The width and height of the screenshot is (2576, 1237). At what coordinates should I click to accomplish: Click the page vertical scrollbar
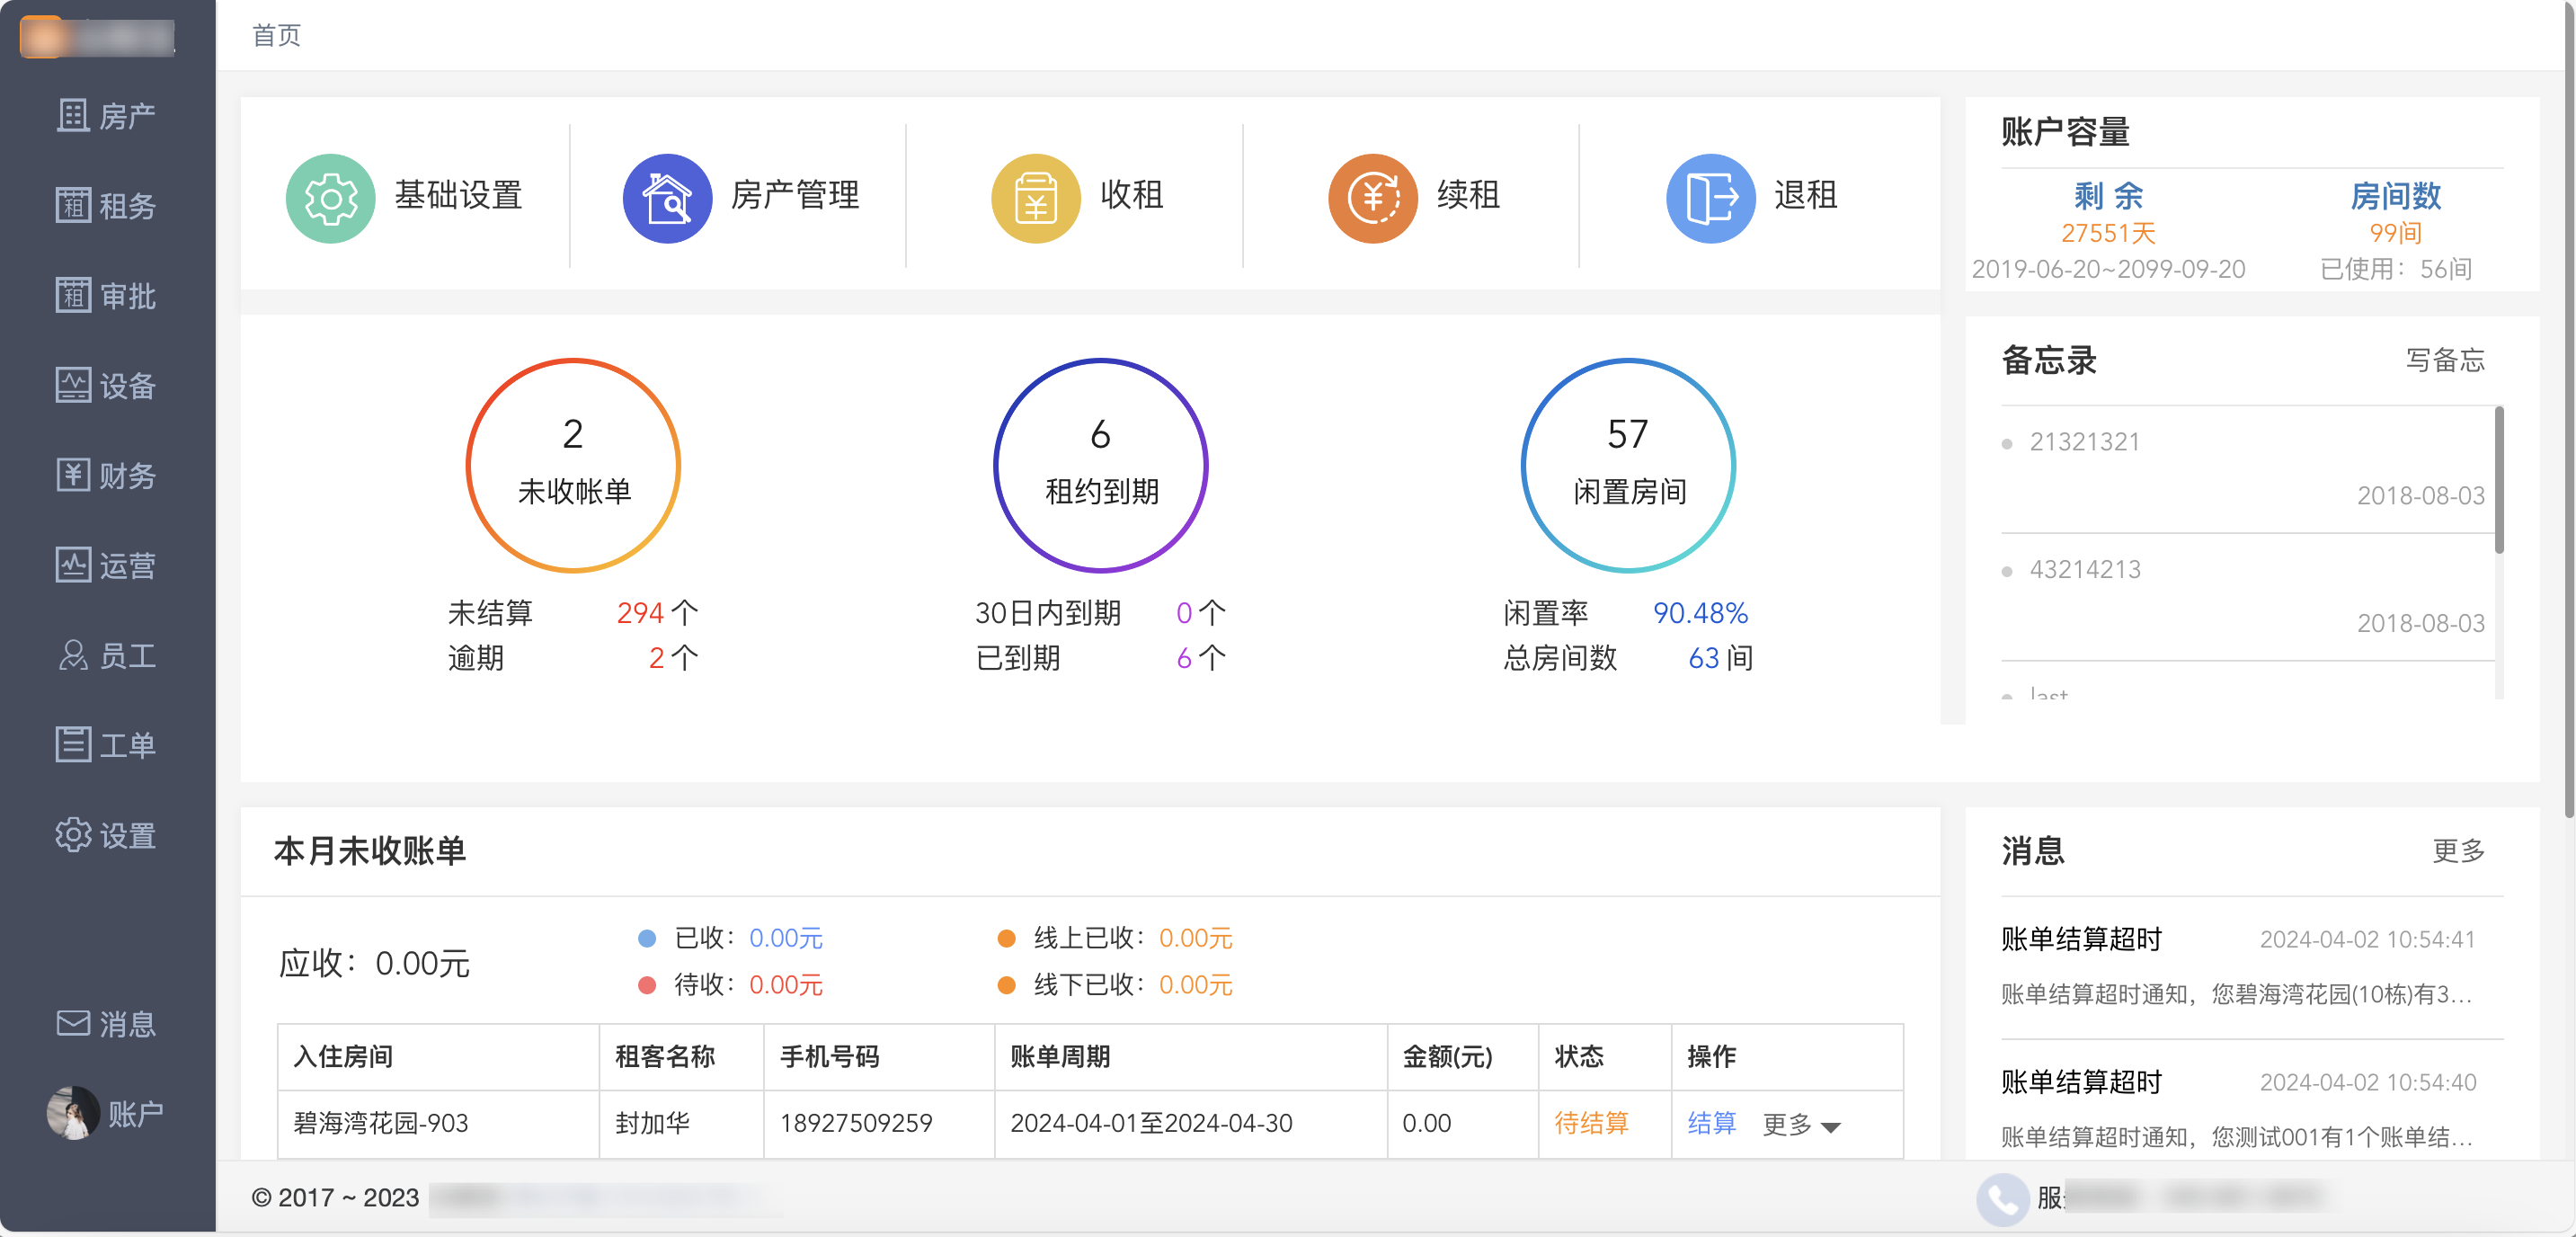pyautogui.click(x=2569, y=410)
